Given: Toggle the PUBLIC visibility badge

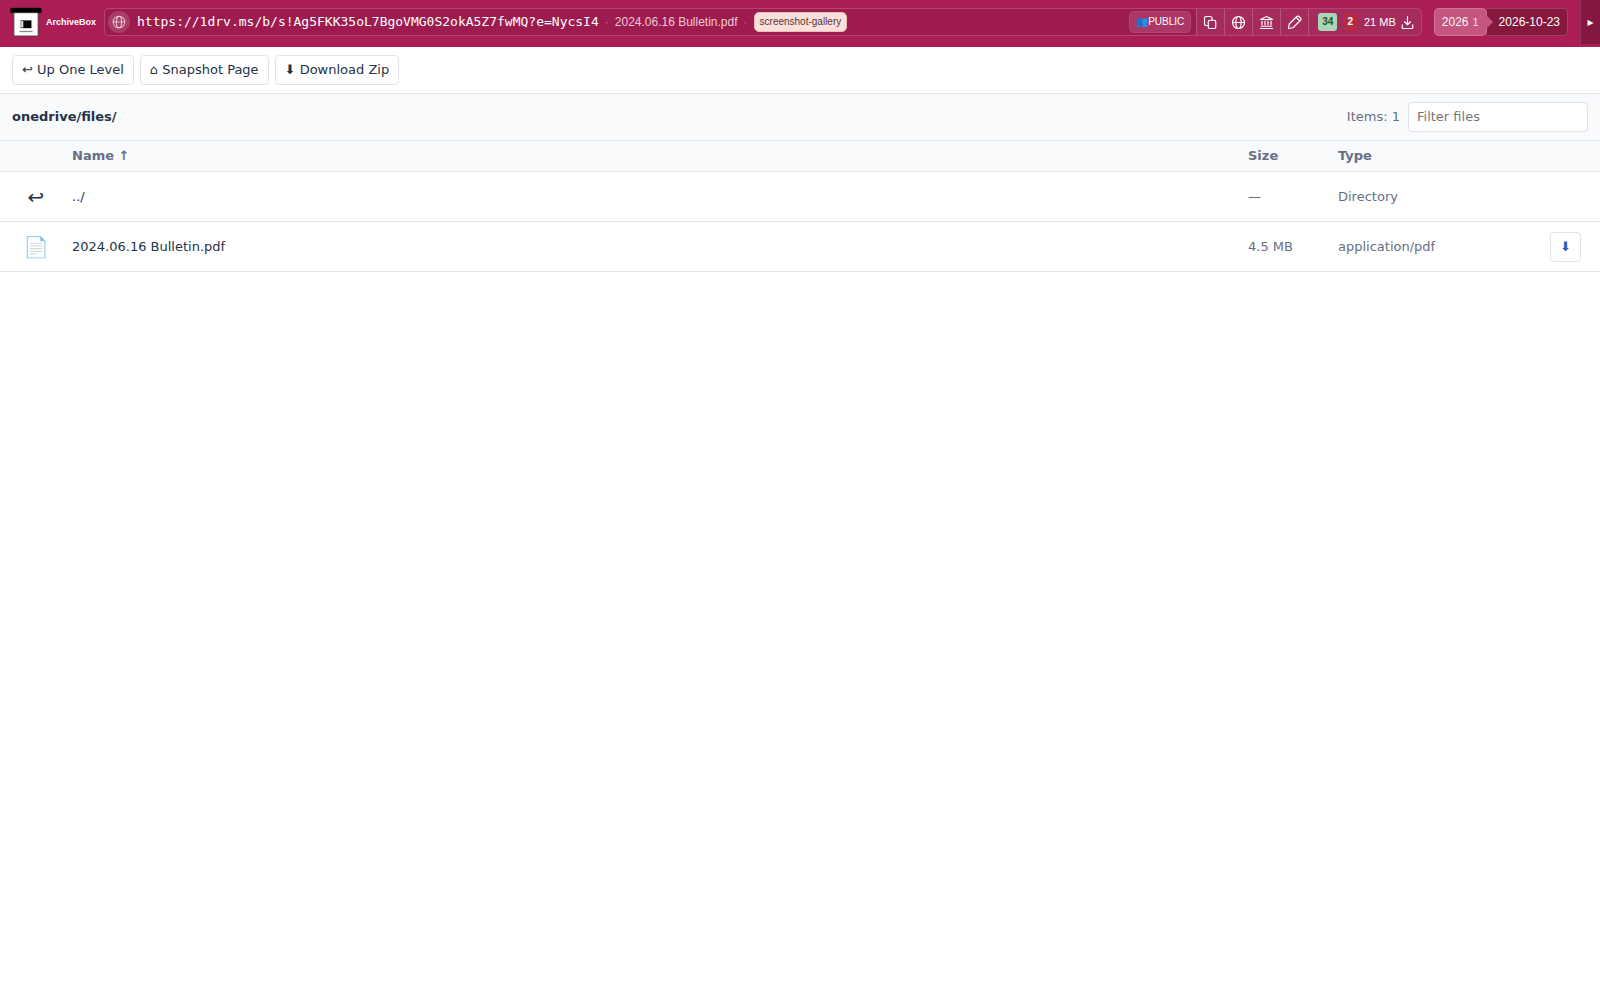Looking at the screenshot, I should (x=1160, y=22).
